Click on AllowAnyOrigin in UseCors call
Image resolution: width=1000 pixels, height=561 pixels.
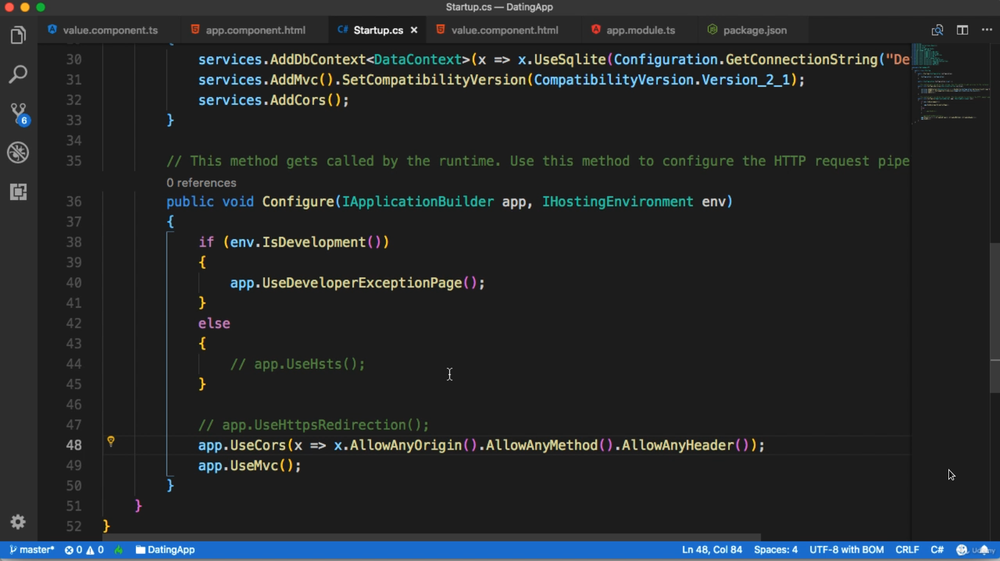(x=406, y=445)
